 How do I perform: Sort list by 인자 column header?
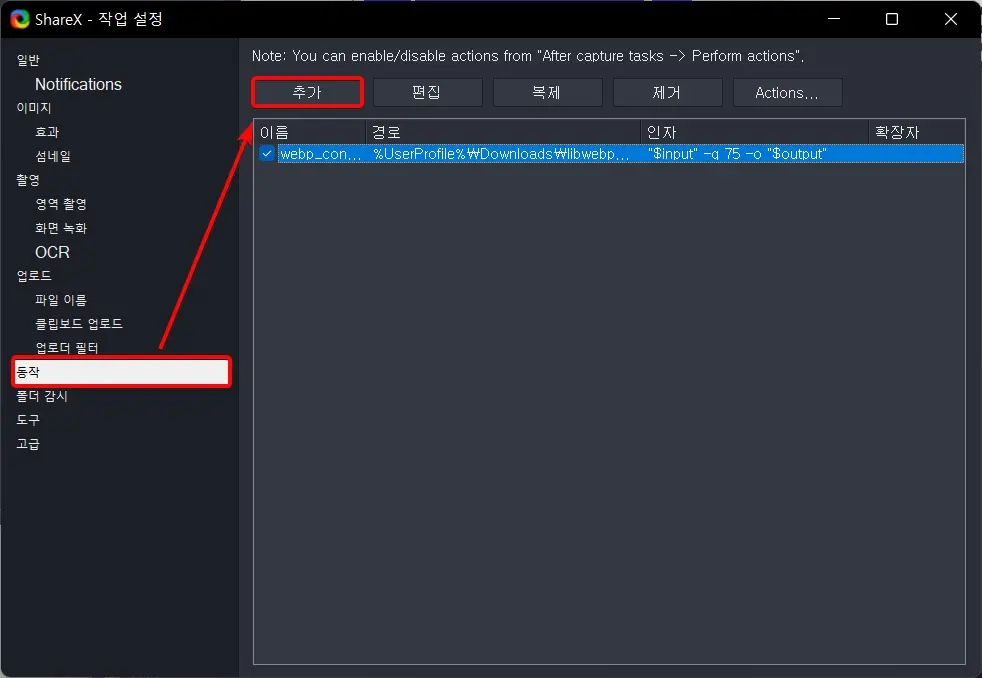click(755, 132)
